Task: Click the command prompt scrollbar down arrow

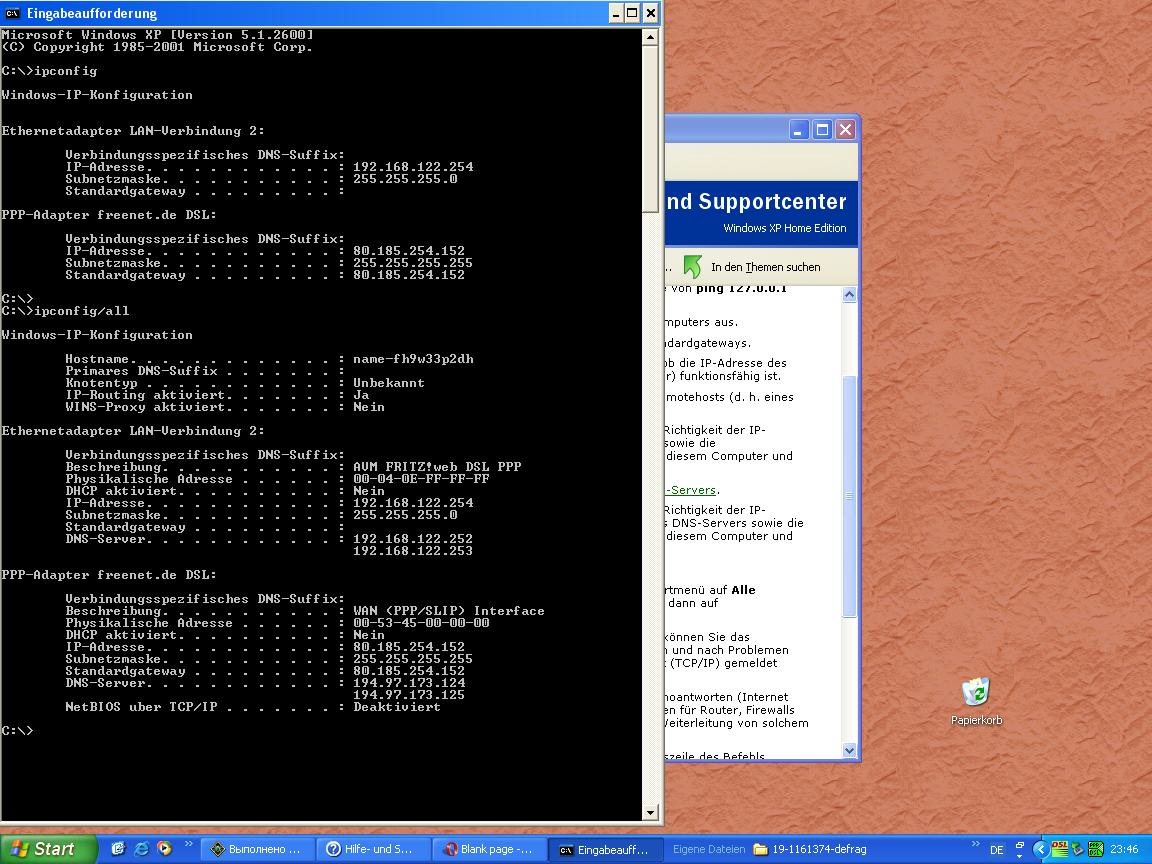Action: [650, 813]
